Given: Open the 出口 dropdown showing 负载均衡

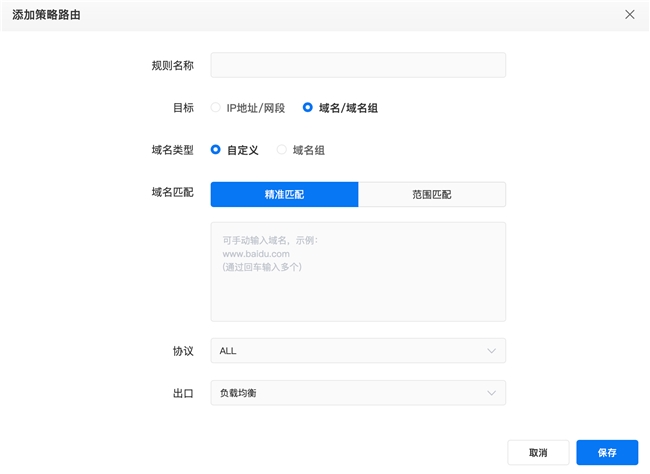Looking at the screenshot, I should [x=350, y=393].
